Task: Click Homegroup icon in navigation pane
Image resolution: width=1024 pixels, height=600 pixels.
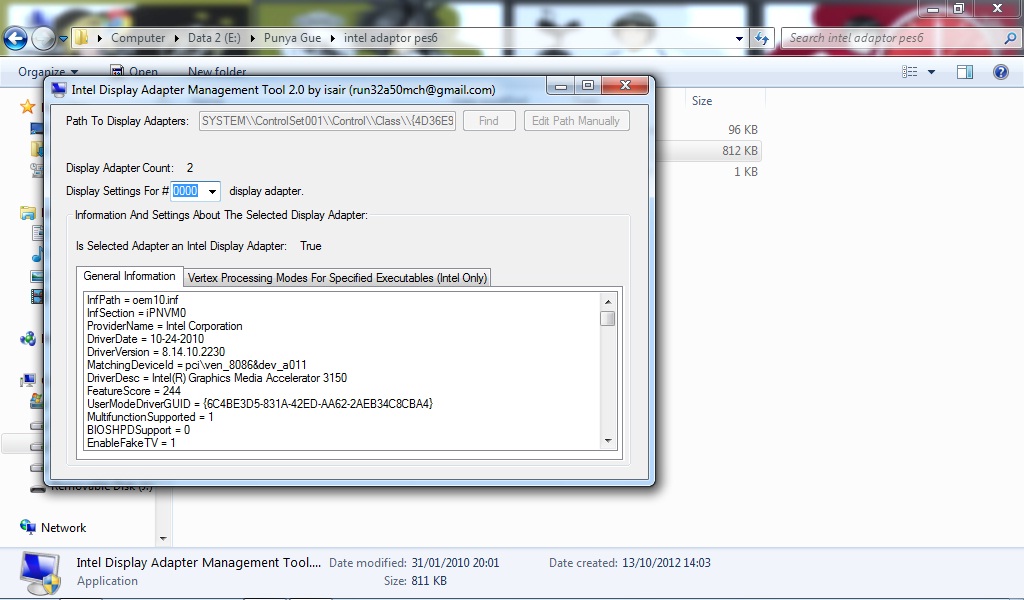Action: (28, 338)
